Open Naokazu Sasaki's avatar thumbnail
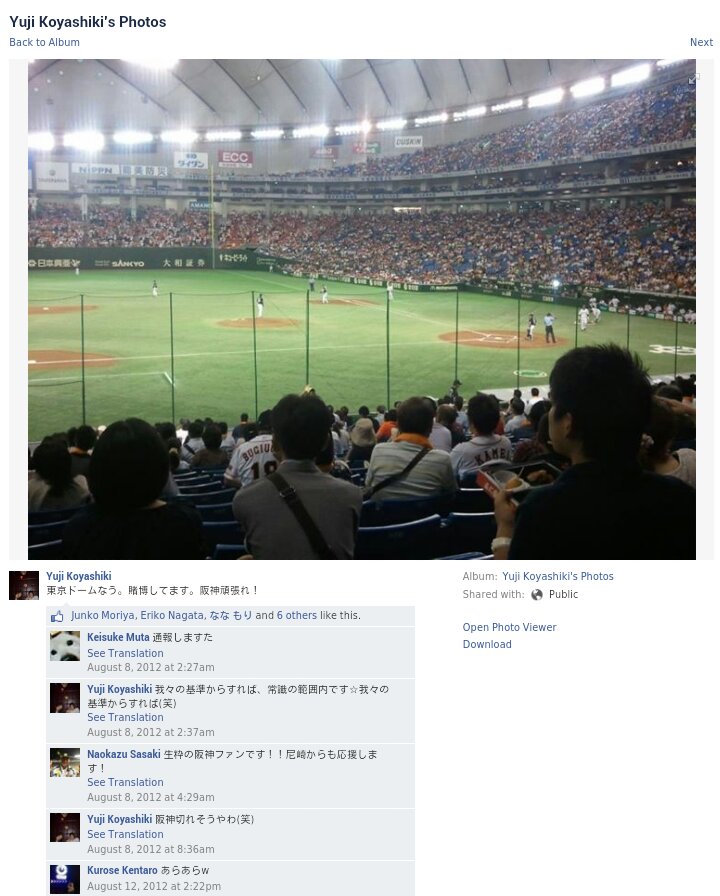This screenshot has height=896, width=720. click(x=65, y=763)
